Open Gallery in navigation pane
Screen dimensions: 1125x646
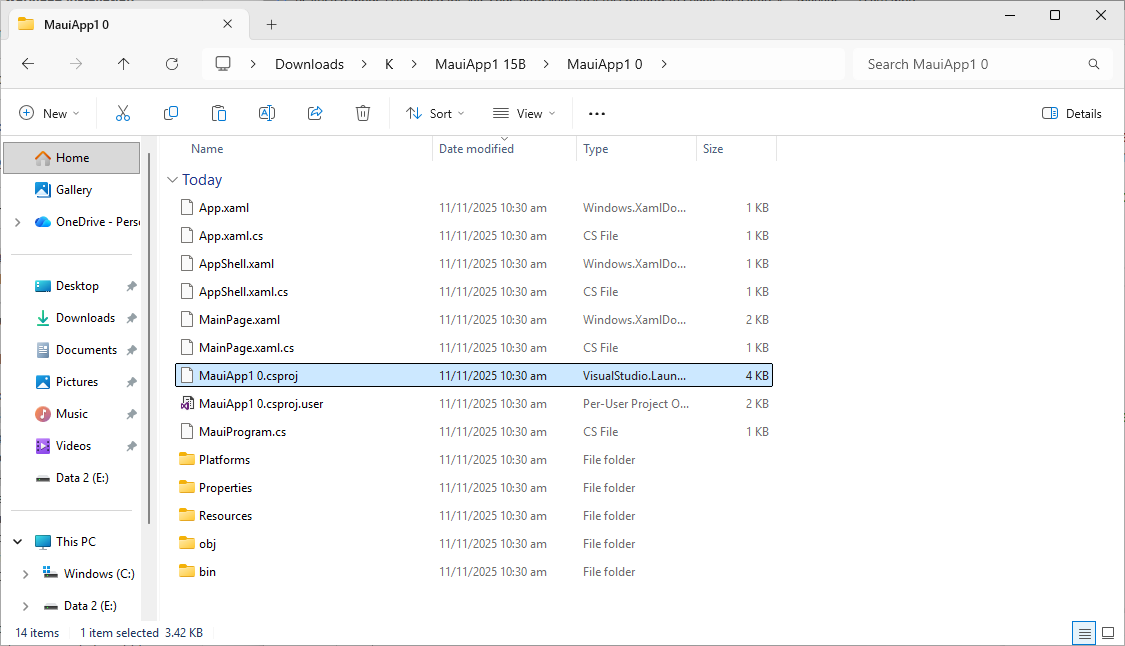tap(72, 190)
